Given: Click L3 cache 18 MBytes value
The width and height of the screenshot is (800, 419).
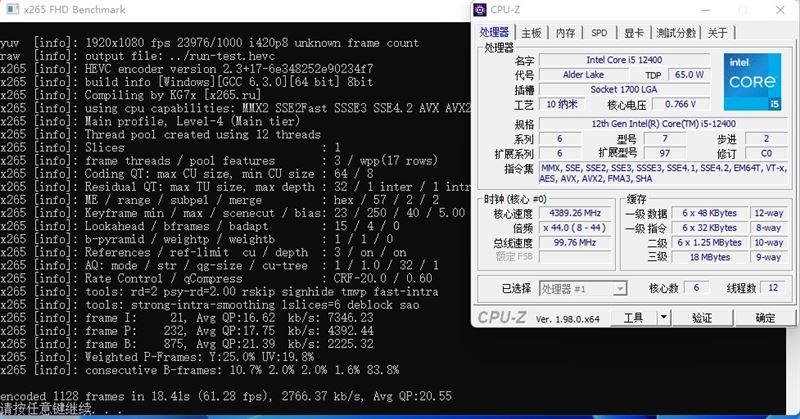Looking at the screenshot, I should 709,257.
